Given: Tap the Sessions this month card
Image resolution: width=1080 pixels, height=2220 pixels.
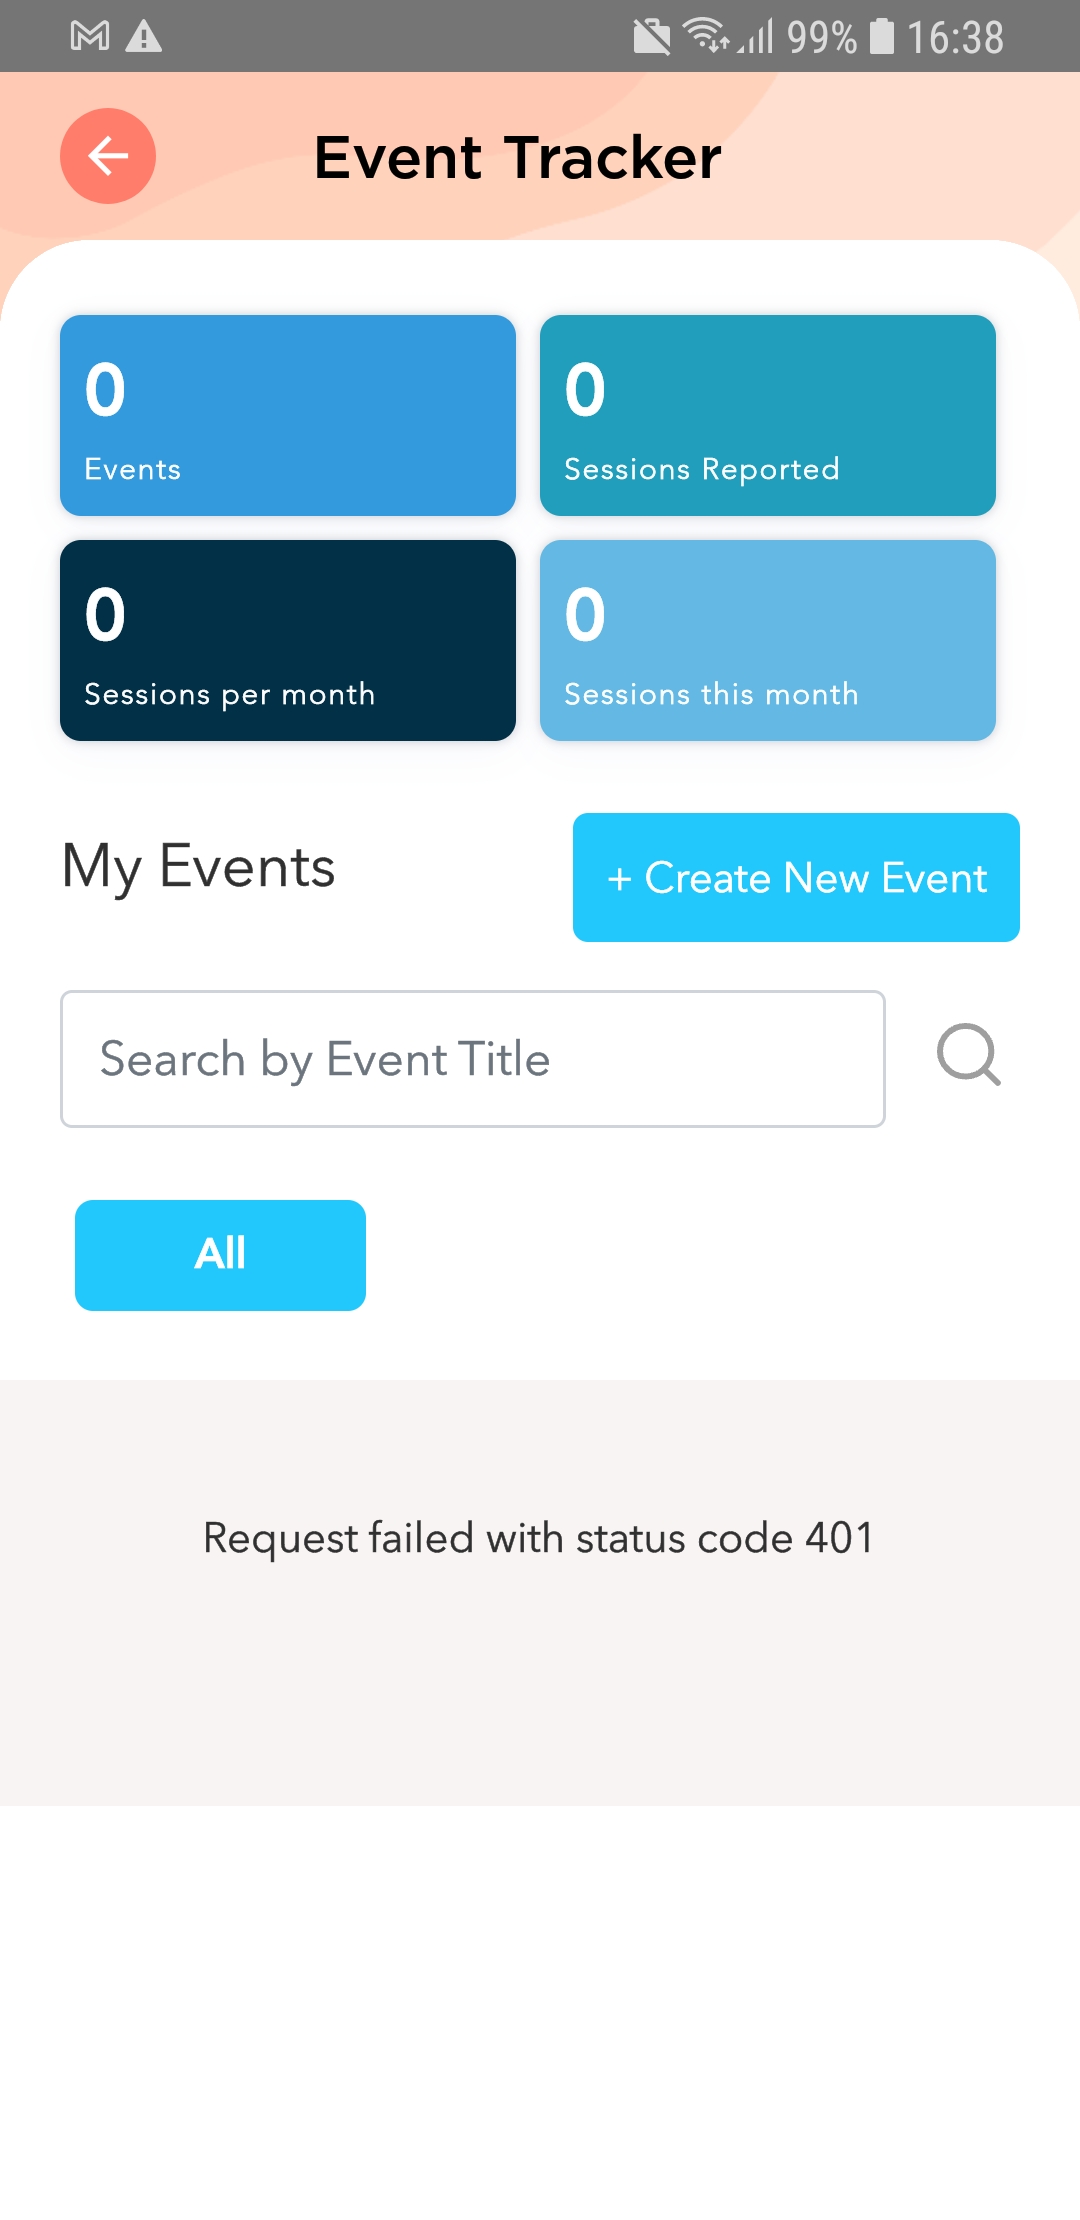Looking at the screenshot, I should click(768, 640).
